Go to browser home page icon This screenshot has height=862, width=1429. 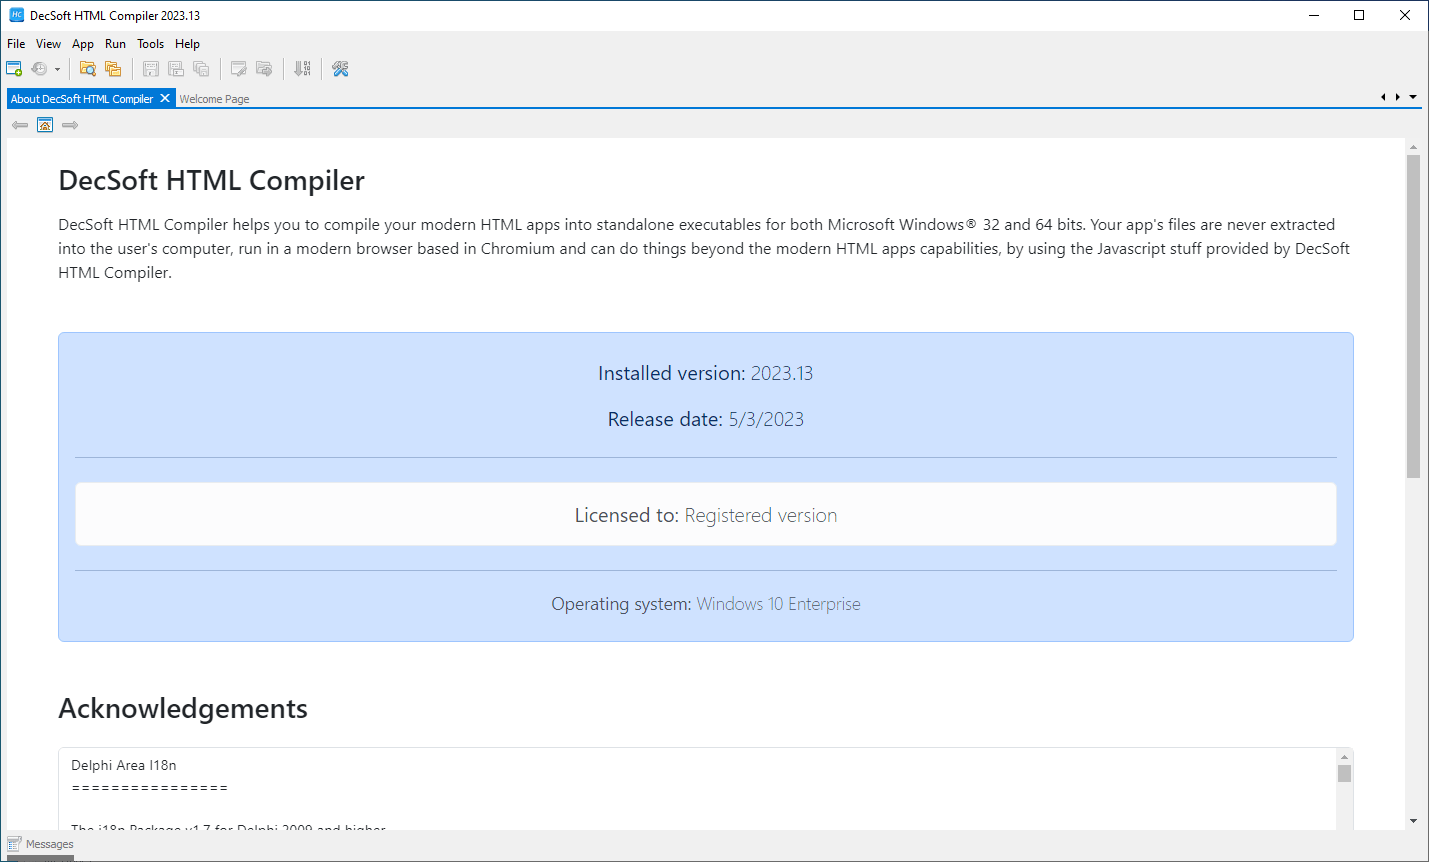(x=45, y=125)
